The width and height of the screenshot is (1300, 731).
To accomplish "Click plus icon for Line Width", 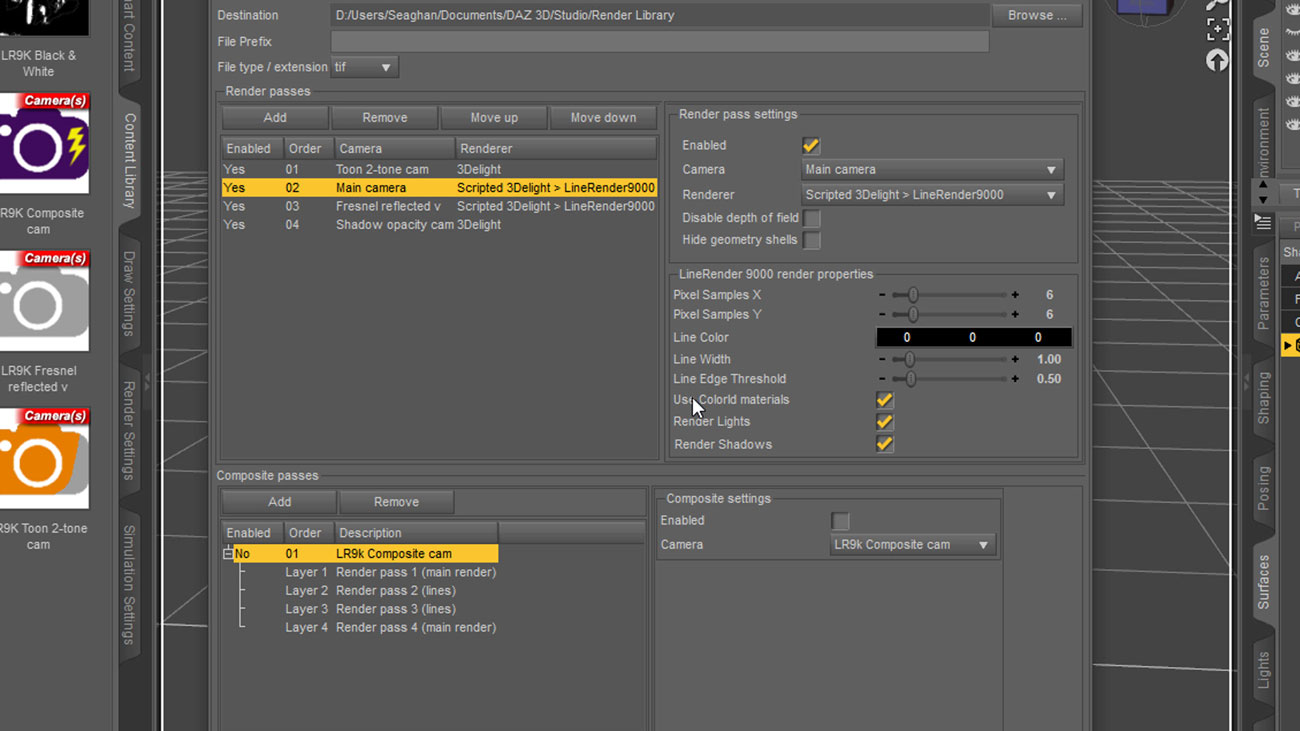I will click(x=1015, y=359).
